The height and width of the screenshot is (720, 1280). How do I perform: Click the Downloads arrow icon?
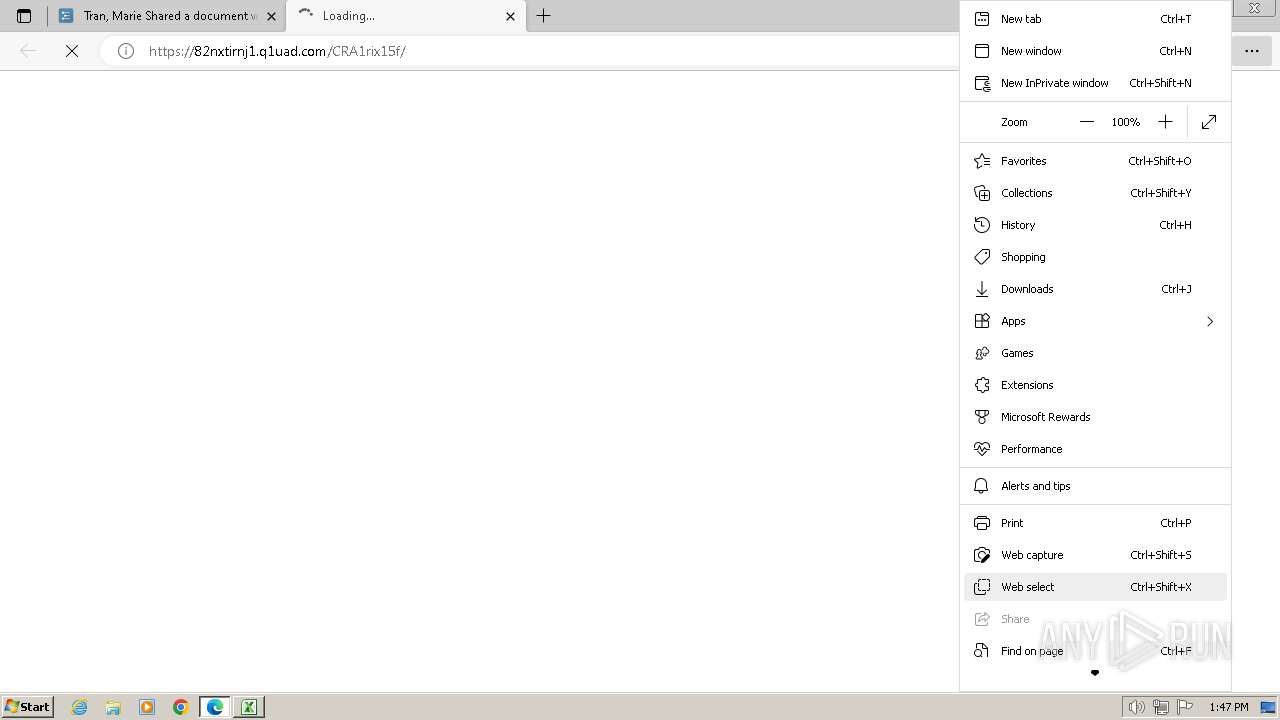[982, 289]
